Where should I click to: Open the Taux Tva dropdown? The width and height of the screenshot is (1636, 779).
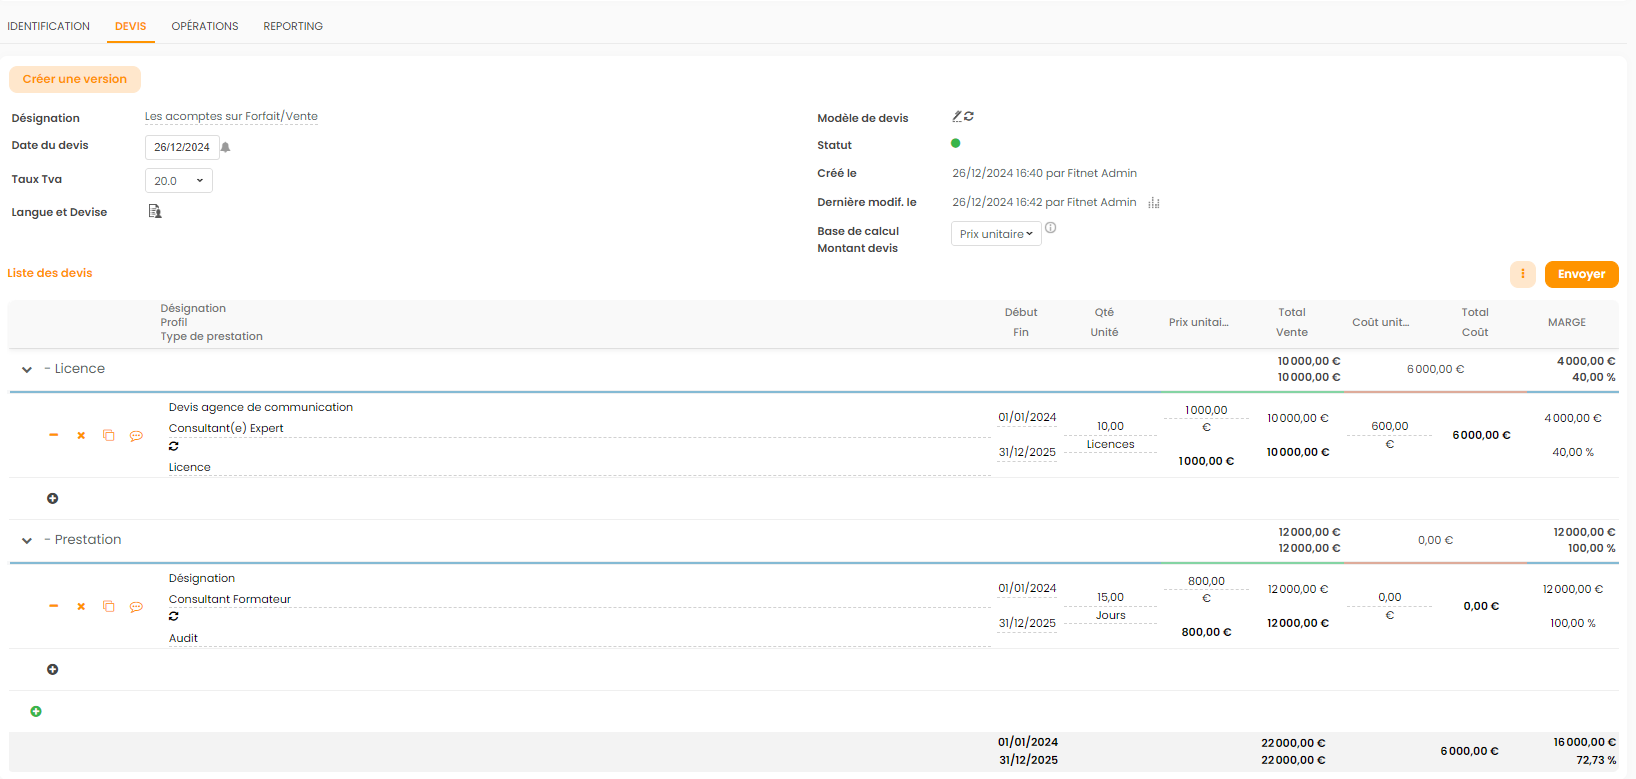(x=179, y=181)
